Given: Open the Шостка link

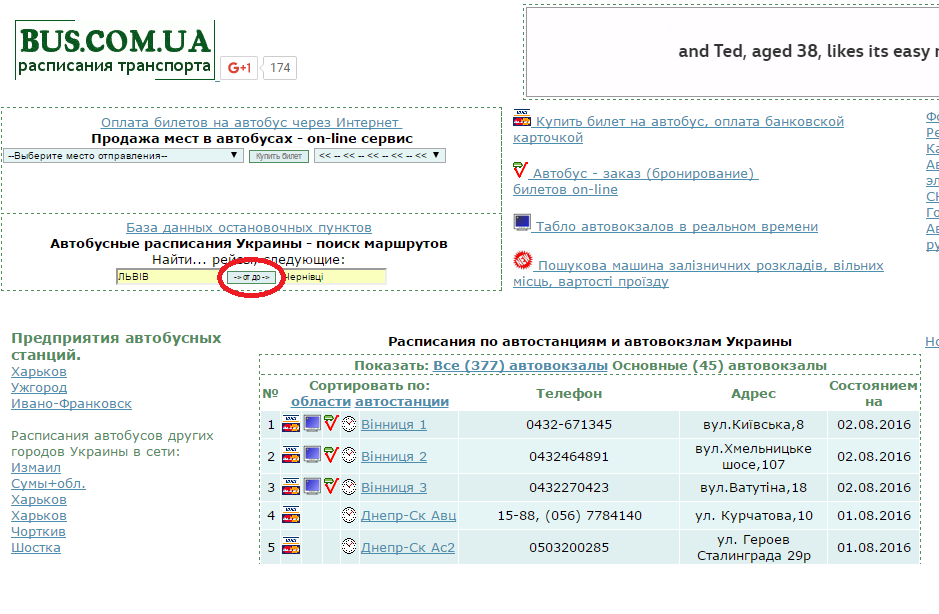Looking at the screenshot, I should pos(36,548).
